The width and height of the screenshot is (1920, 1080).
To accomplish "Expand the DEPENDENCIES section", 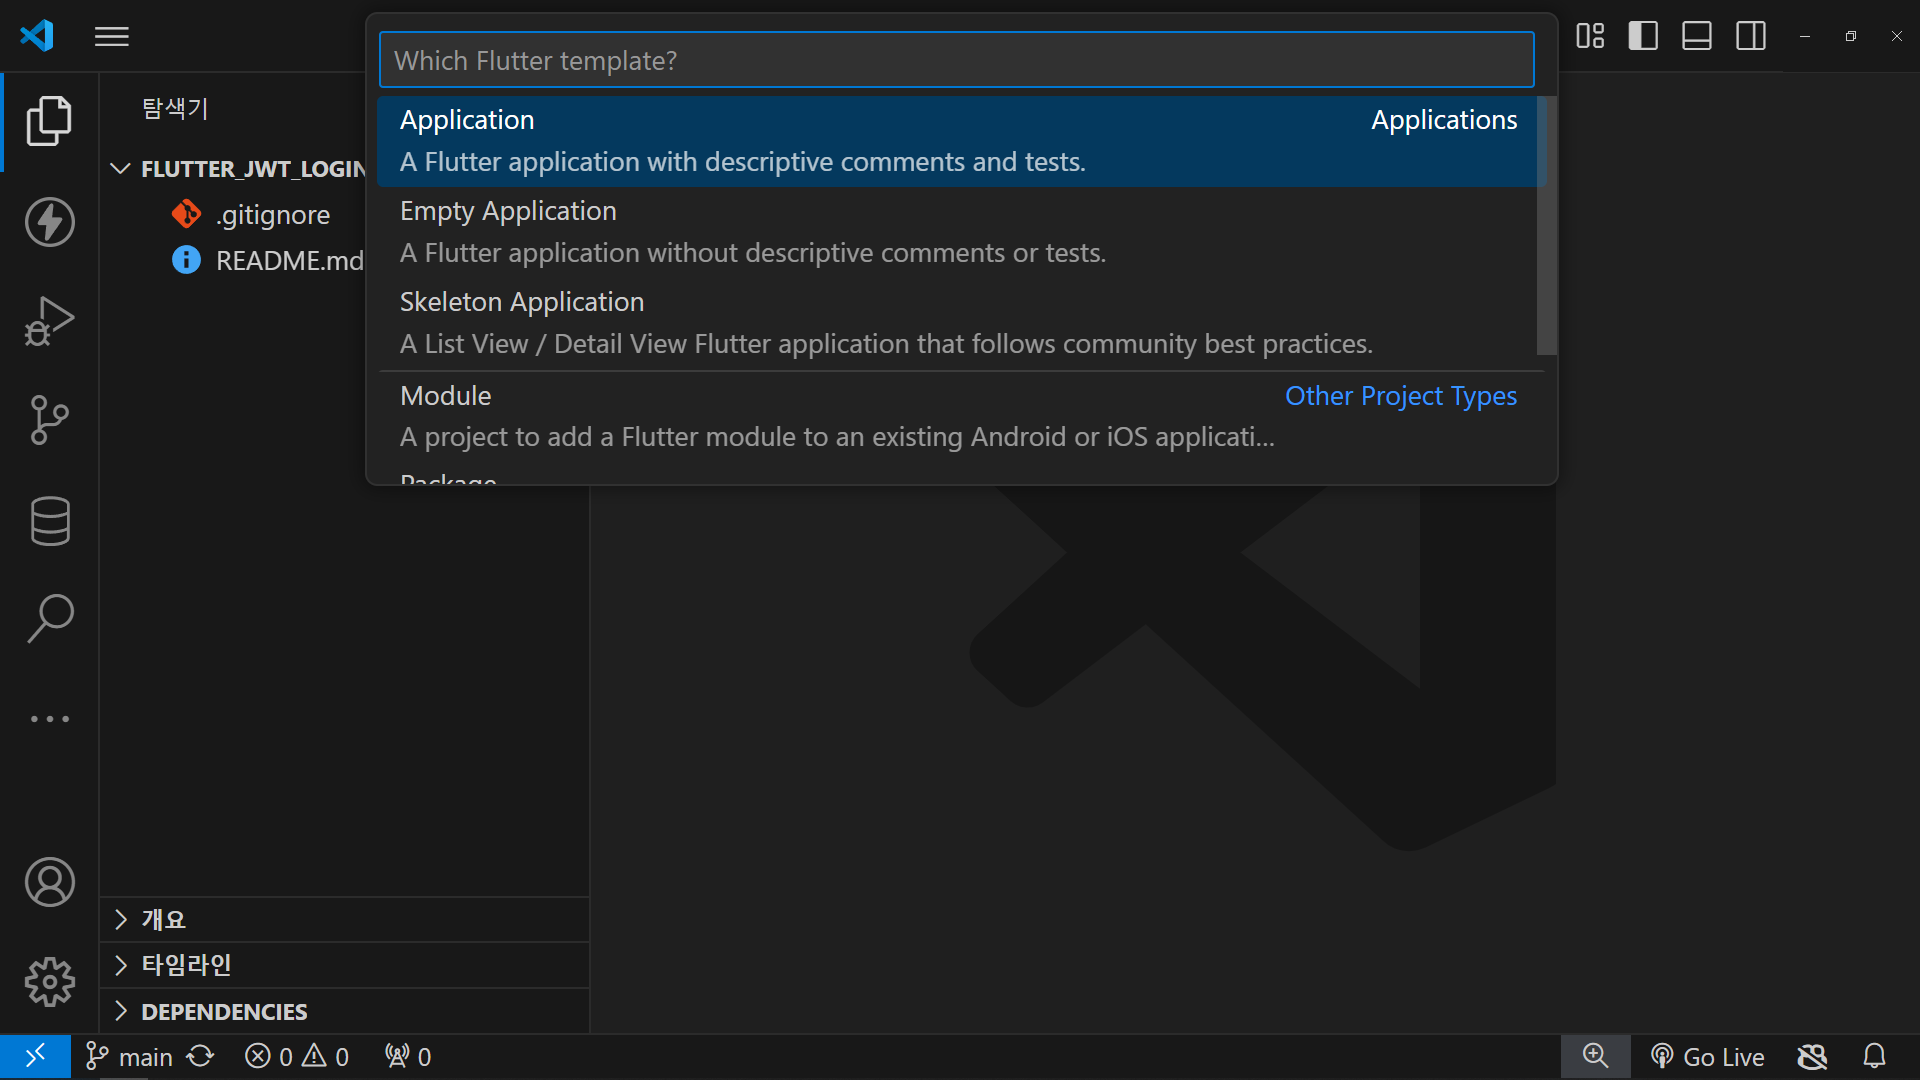I will click(344, 1012).
